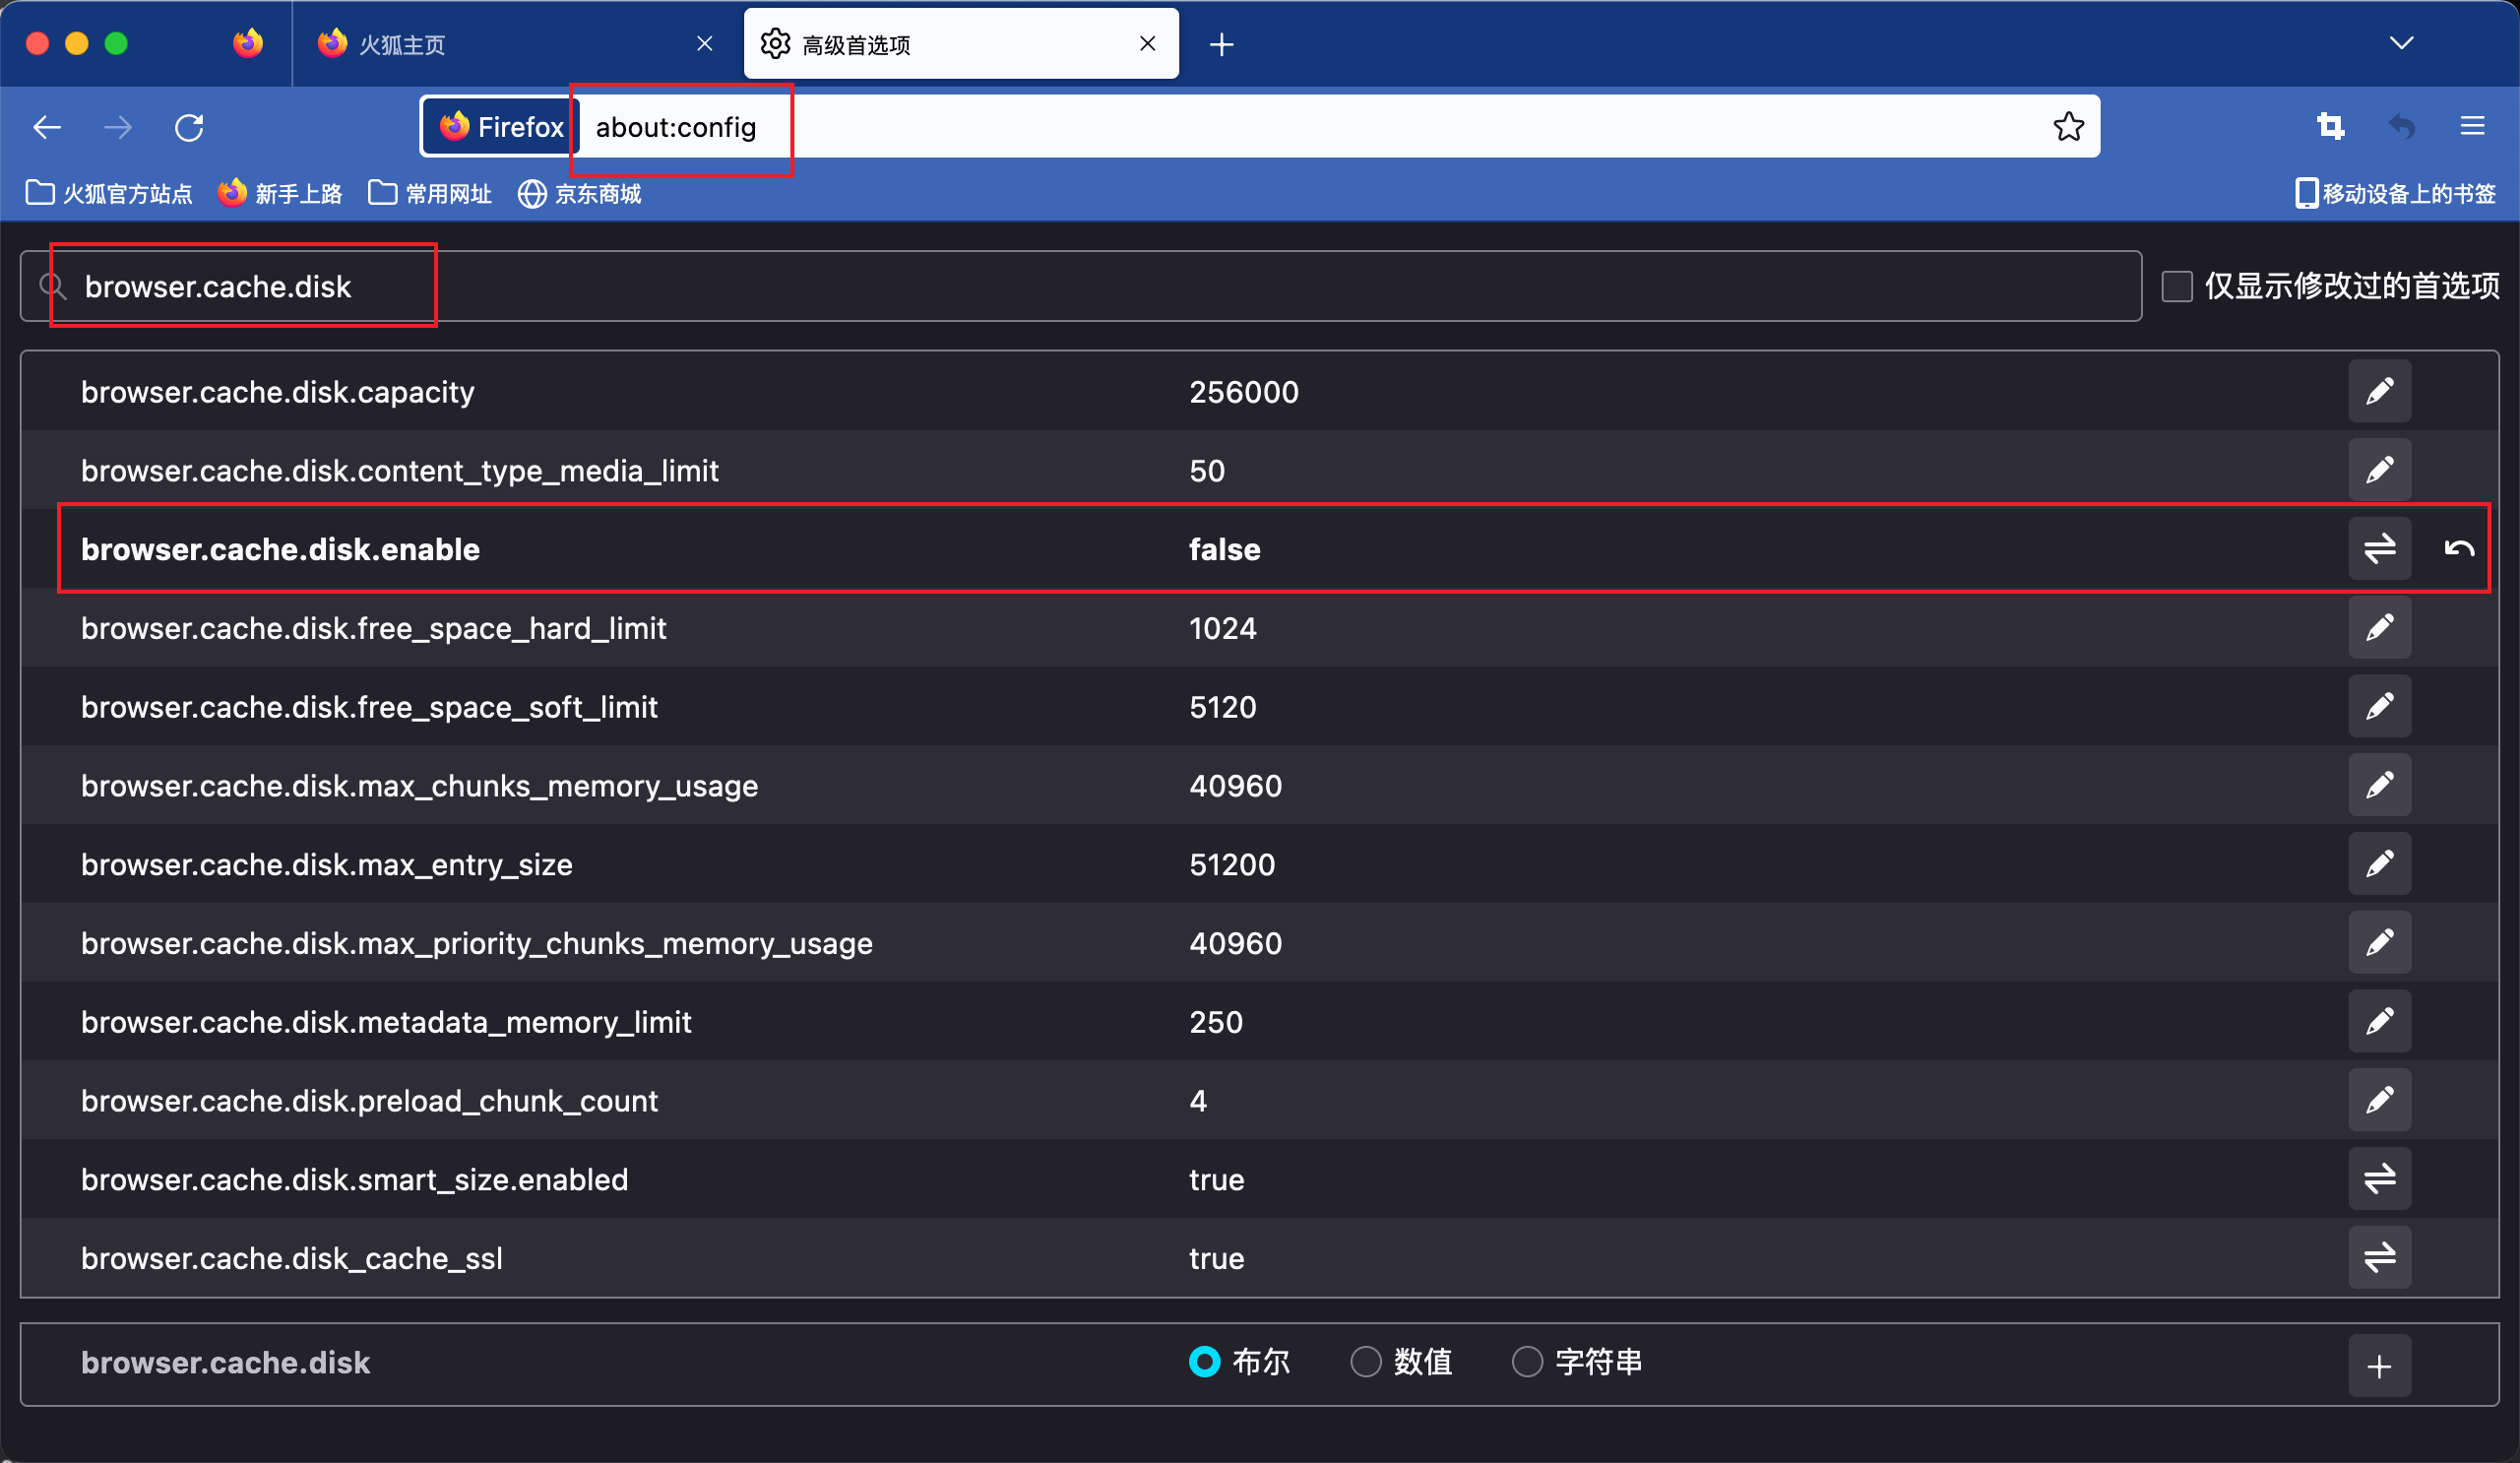Open the list all tabs chevron

tap(2401, 43)
